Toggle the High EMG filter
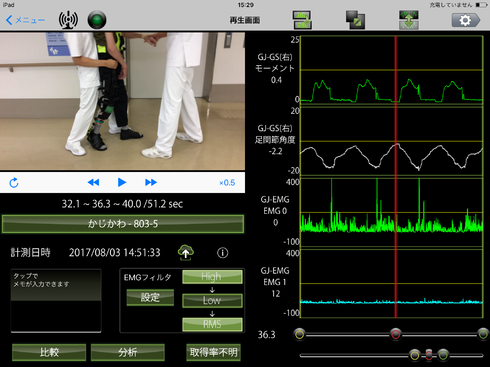Viewport: 490px width, 367px height. [212, 277]
